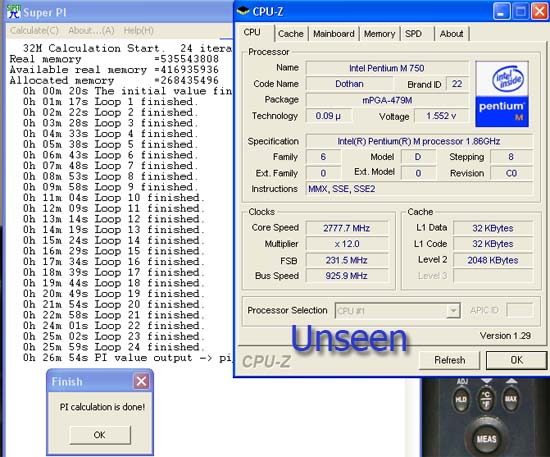Minimize the CPU-Z window
This screenshot has width=550, height=457.
pyautogui.click(x=501, y=12)
